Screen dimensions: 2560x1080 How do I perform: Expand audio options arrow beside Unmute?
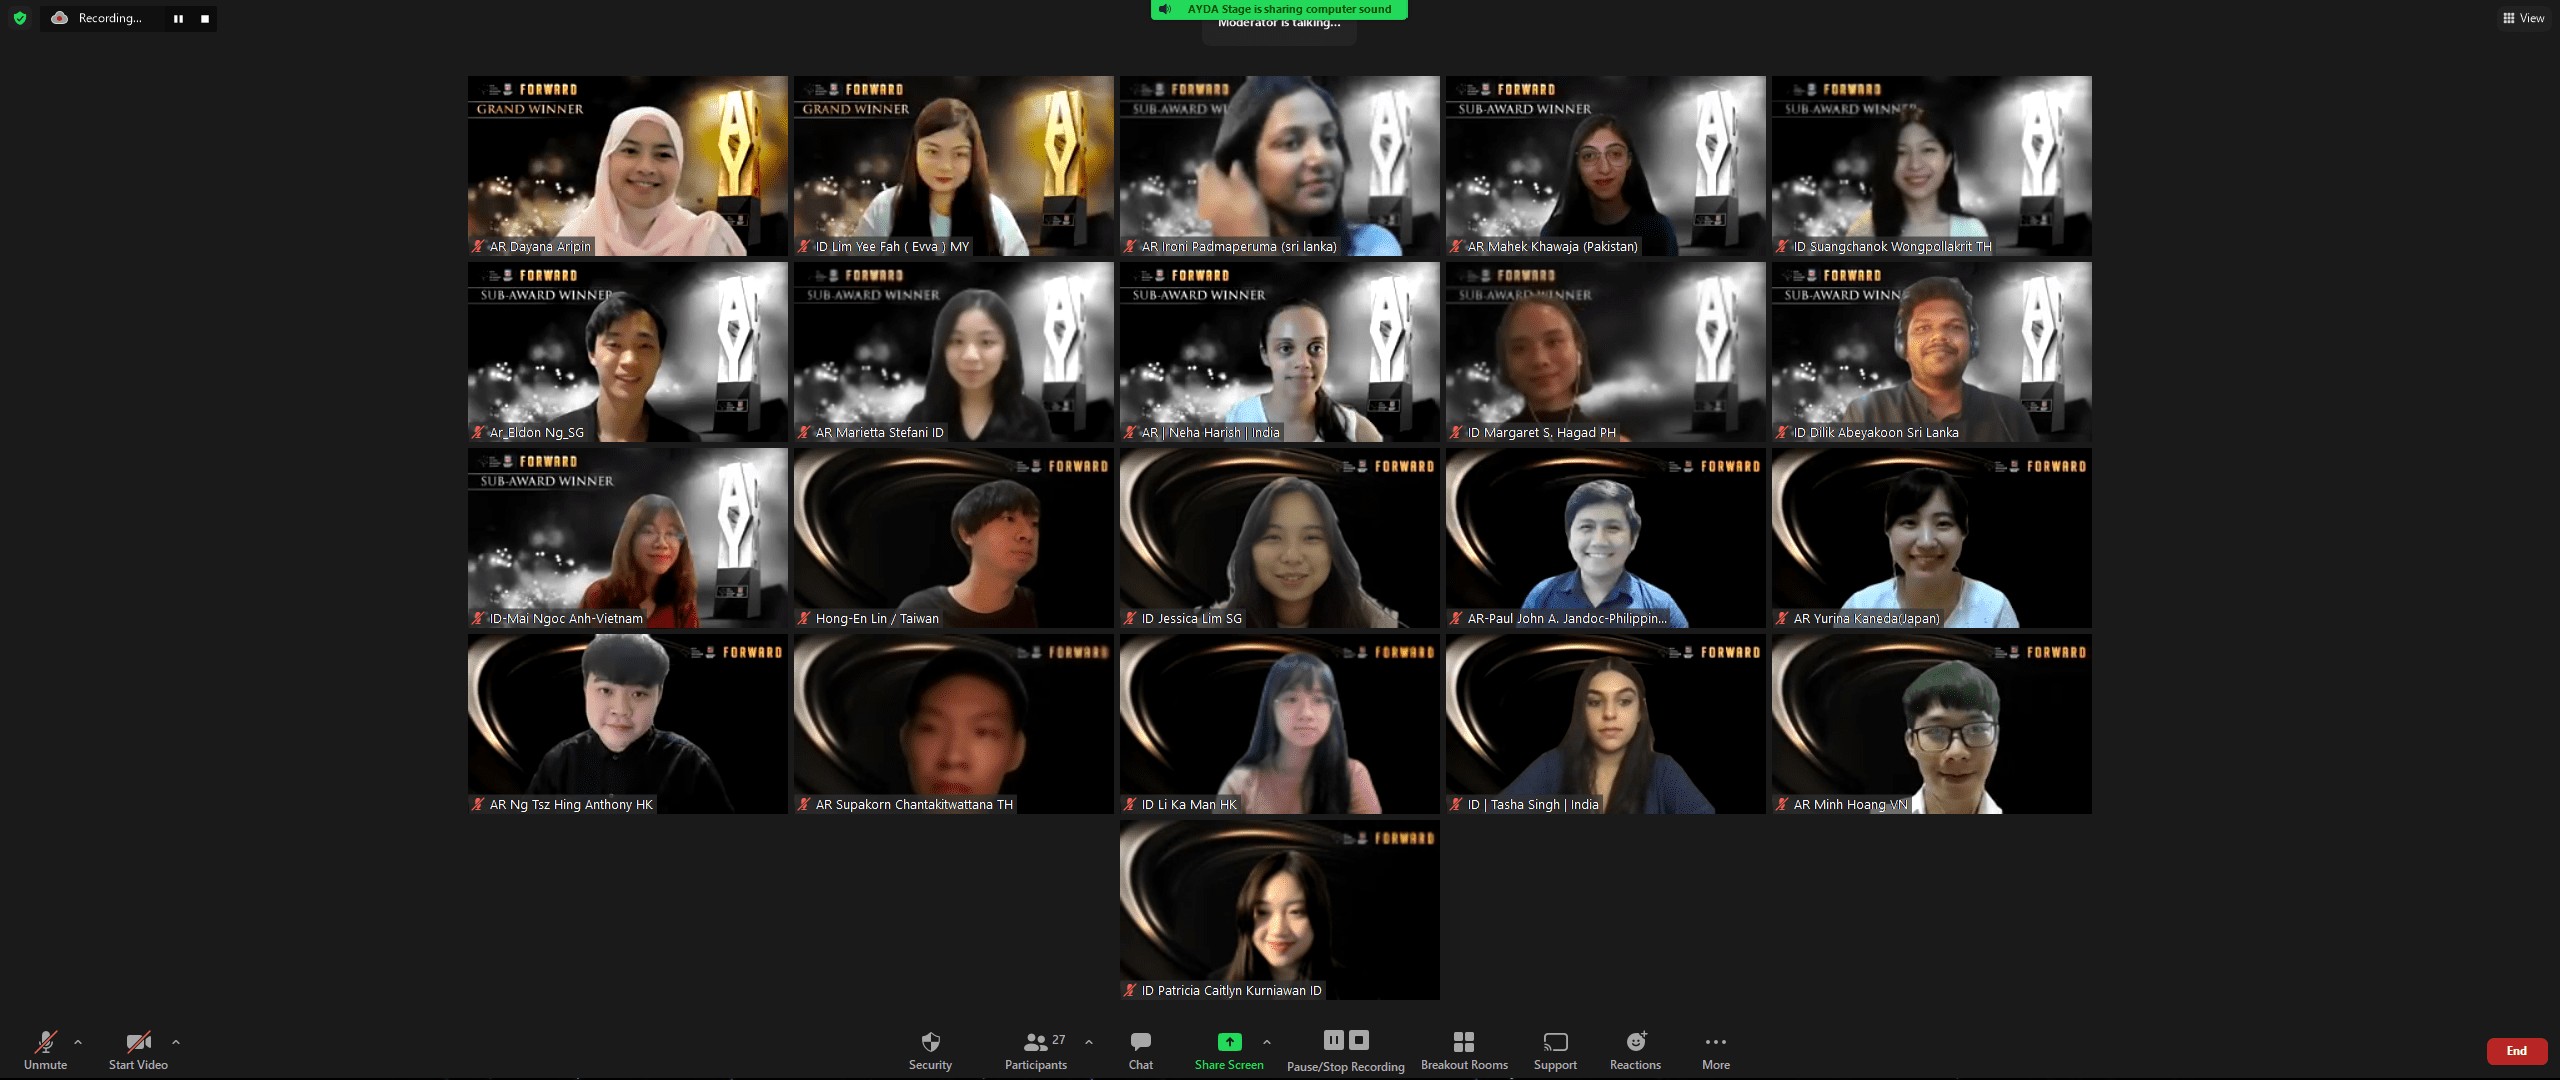[x=78, y=1042]
